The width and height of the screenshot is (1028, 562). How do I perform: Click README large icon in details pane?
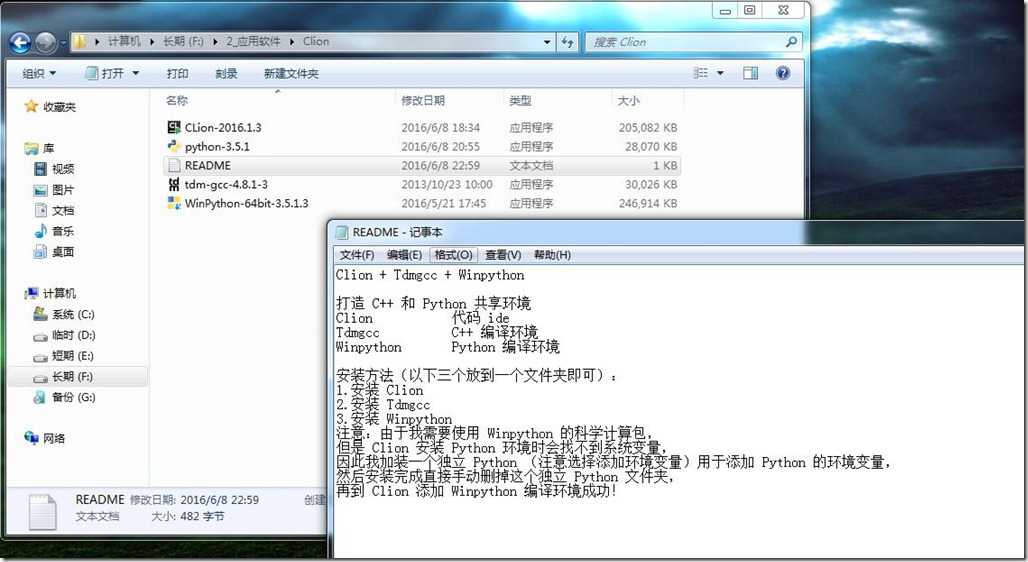coord(43,512)
